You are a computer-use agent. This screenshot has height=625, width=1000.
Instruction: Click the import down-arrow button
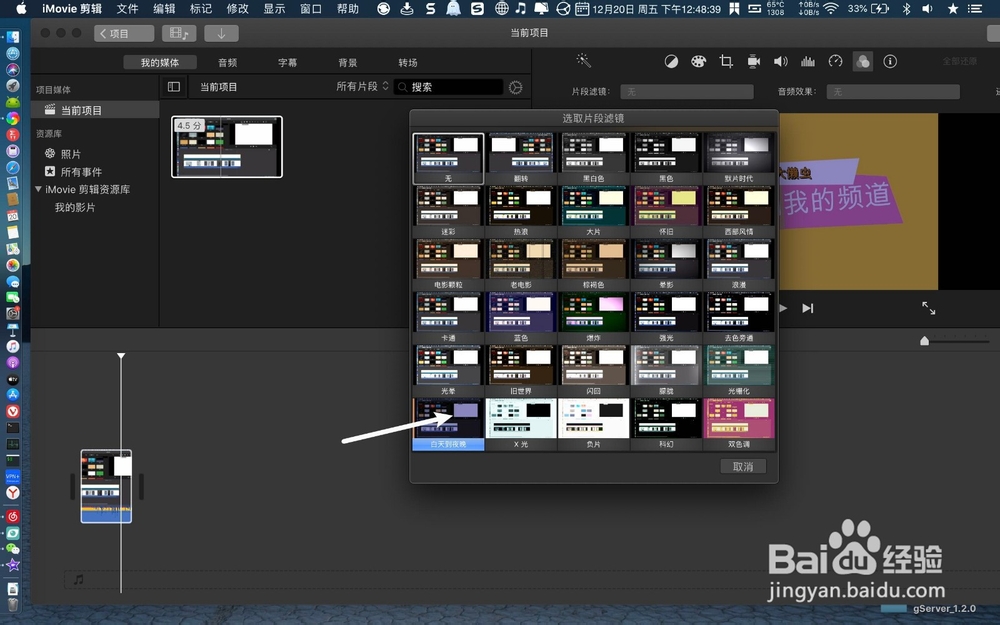221,33
